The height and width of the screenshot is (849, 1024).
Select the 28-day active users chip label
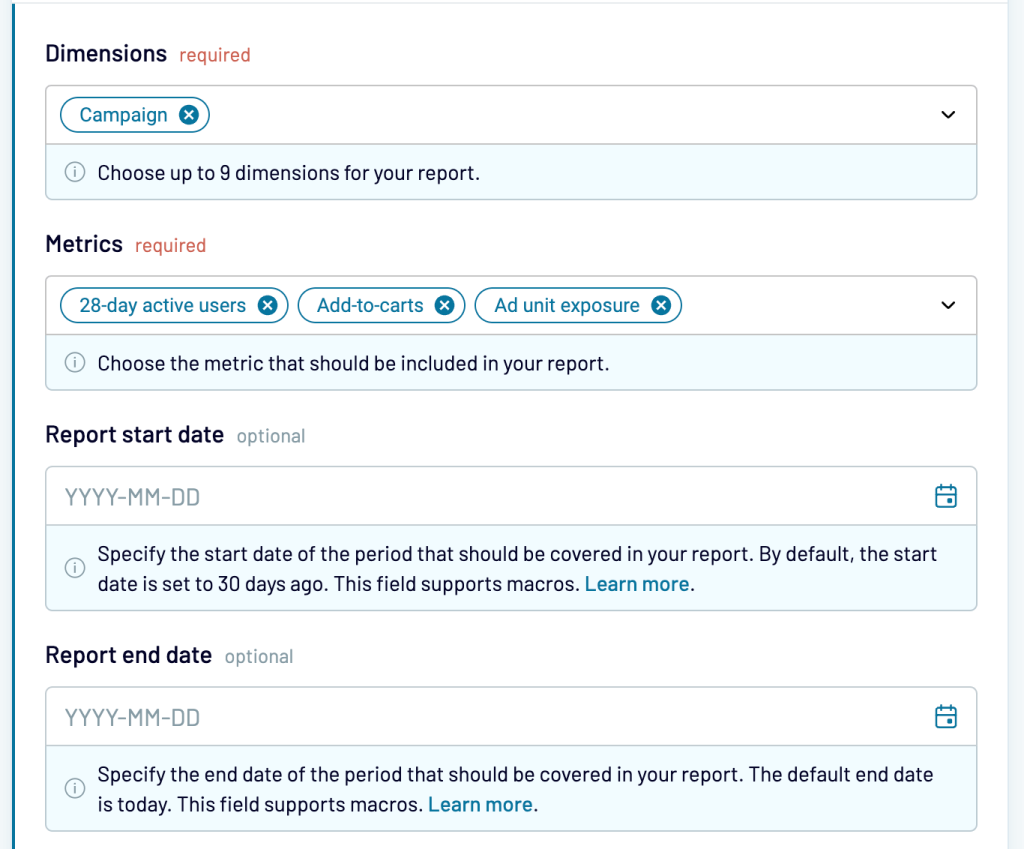tap(162, 306)
